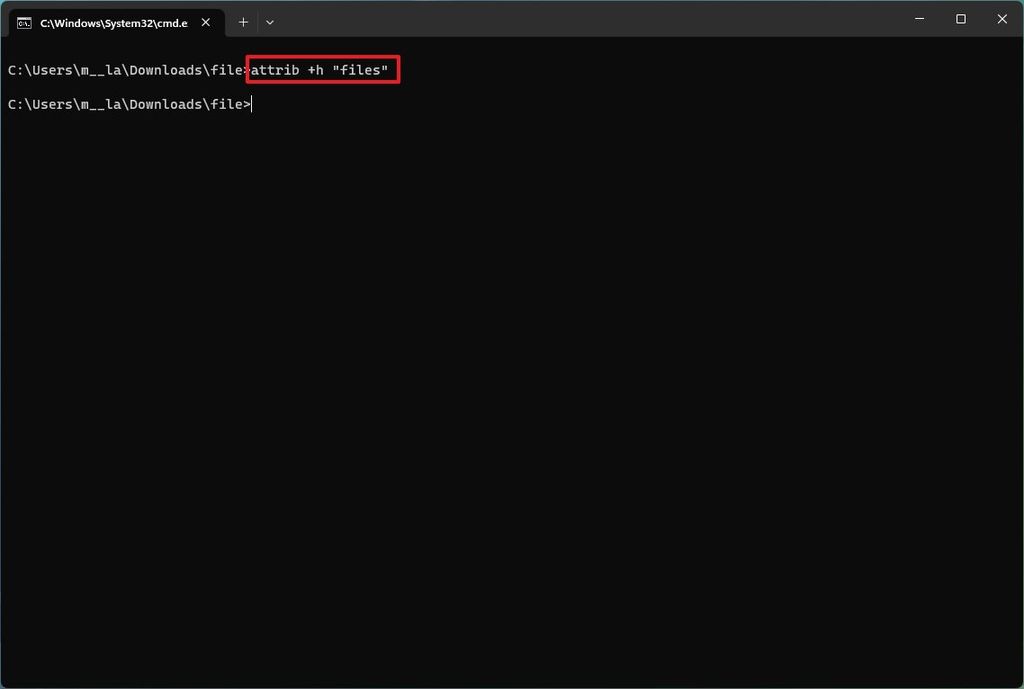Click the blinking cursor after the file path prompt

pyautogui.click(x=252, y=103)
